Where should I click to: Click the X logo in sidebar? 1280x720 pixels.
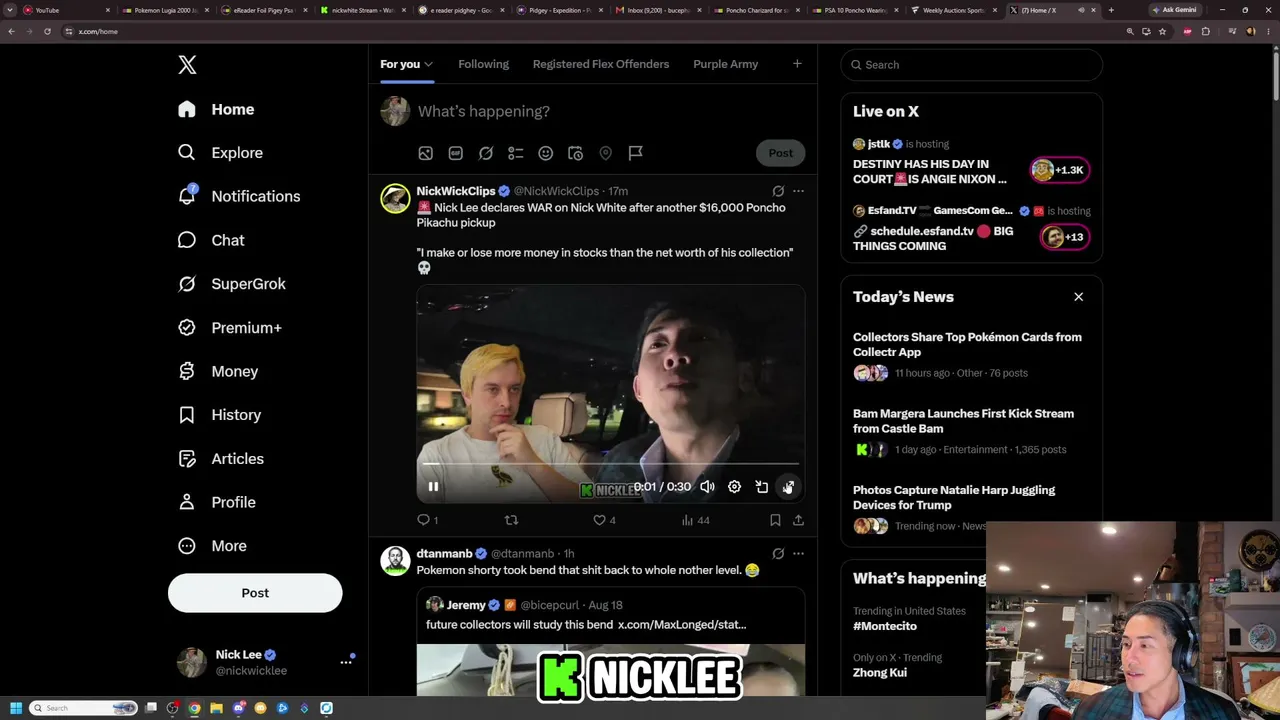coord(187,65)
